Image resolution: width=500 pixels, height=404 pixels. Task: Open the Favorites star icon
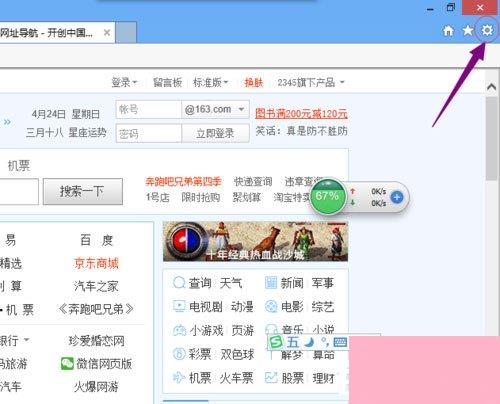pos(468,31)
